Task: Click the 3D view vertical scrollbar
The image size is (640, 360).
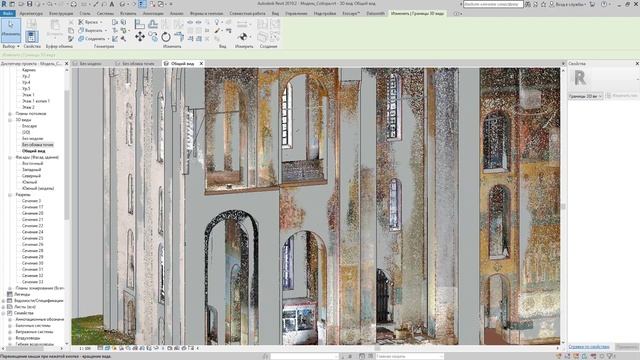Action: tap(563, 206)
